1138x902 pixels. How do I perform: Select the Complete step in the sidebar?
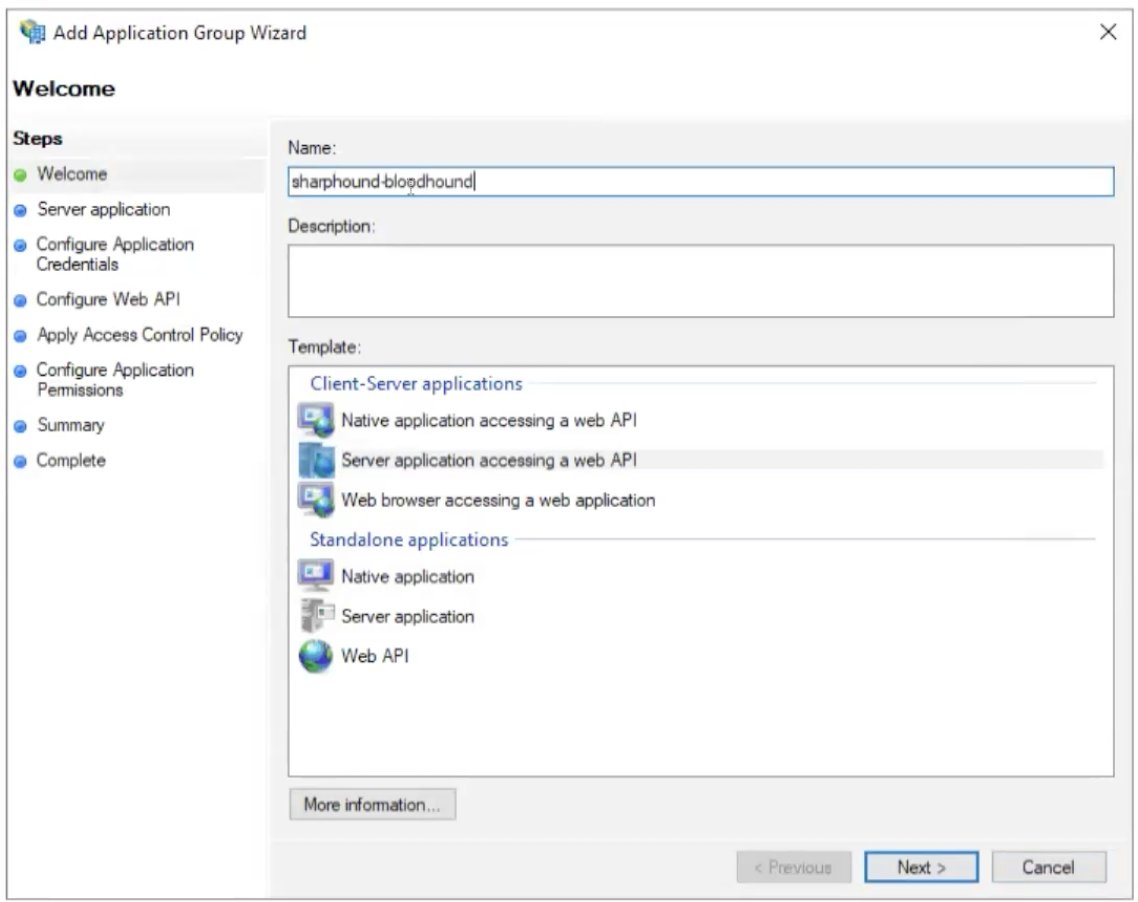[71, 460]
